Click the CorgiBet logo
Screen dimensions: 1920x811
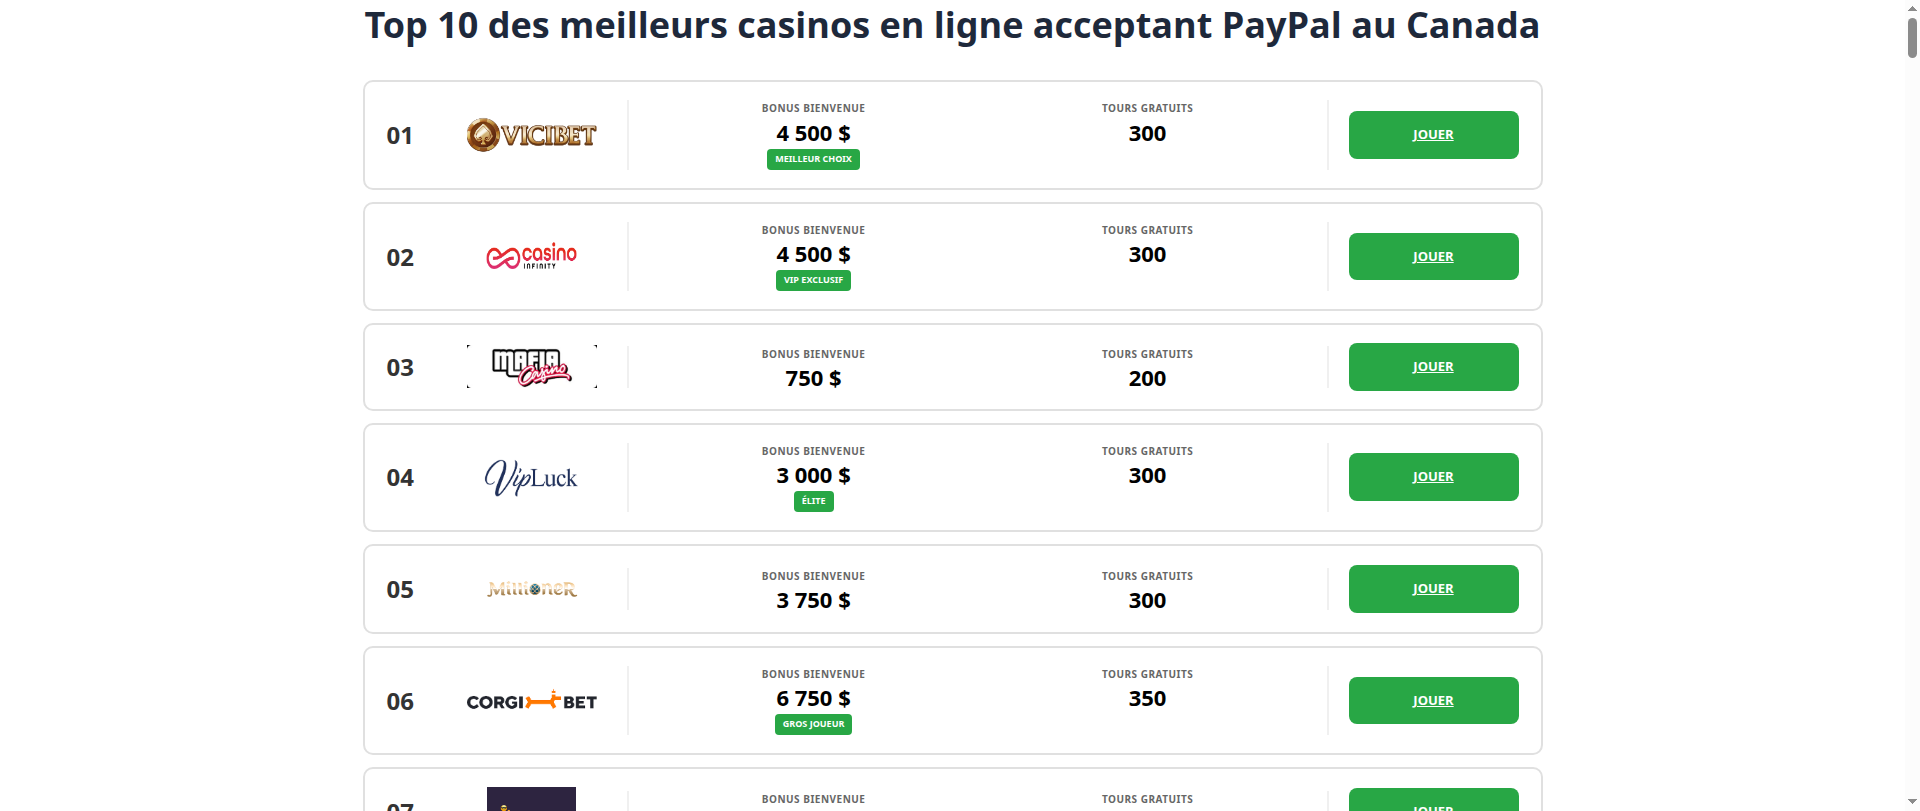[531, 701]
